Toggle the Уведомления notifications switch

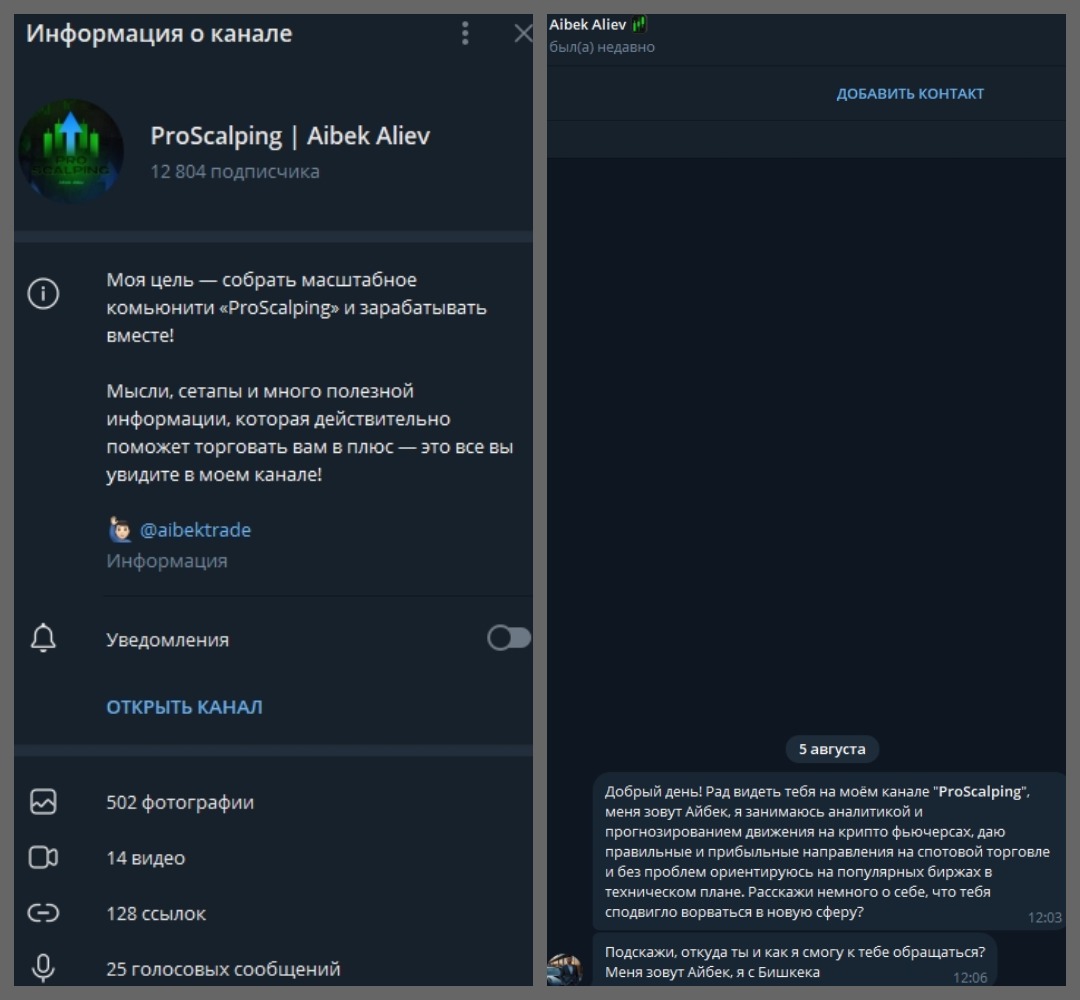point(508,638)
